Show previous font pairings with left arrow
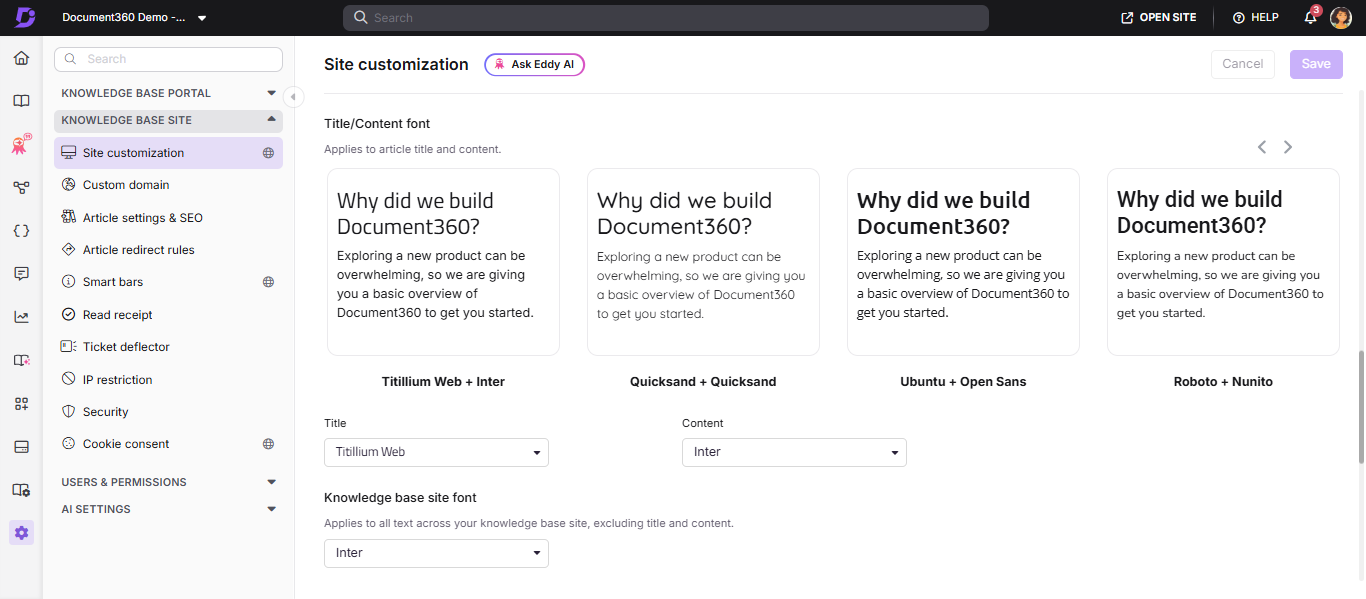1366x599 pixels. [1262, 147]
